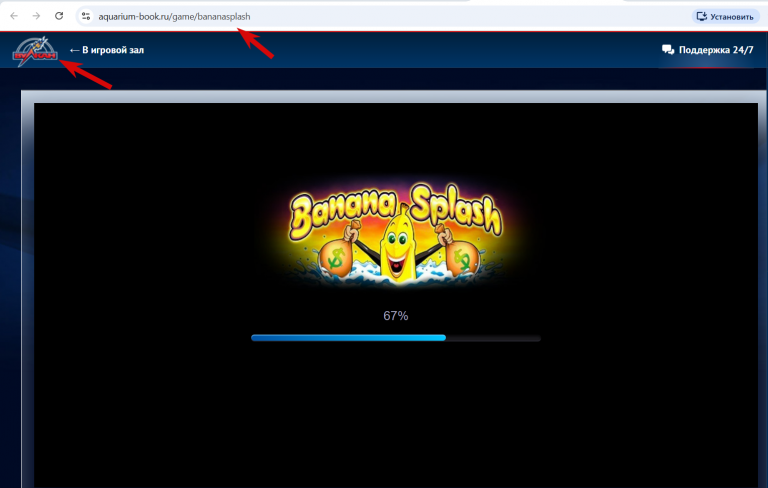Click the browser forward arrow
Image resolution: width=768 pixels, height=488 pixels.
tap(36, 16)
